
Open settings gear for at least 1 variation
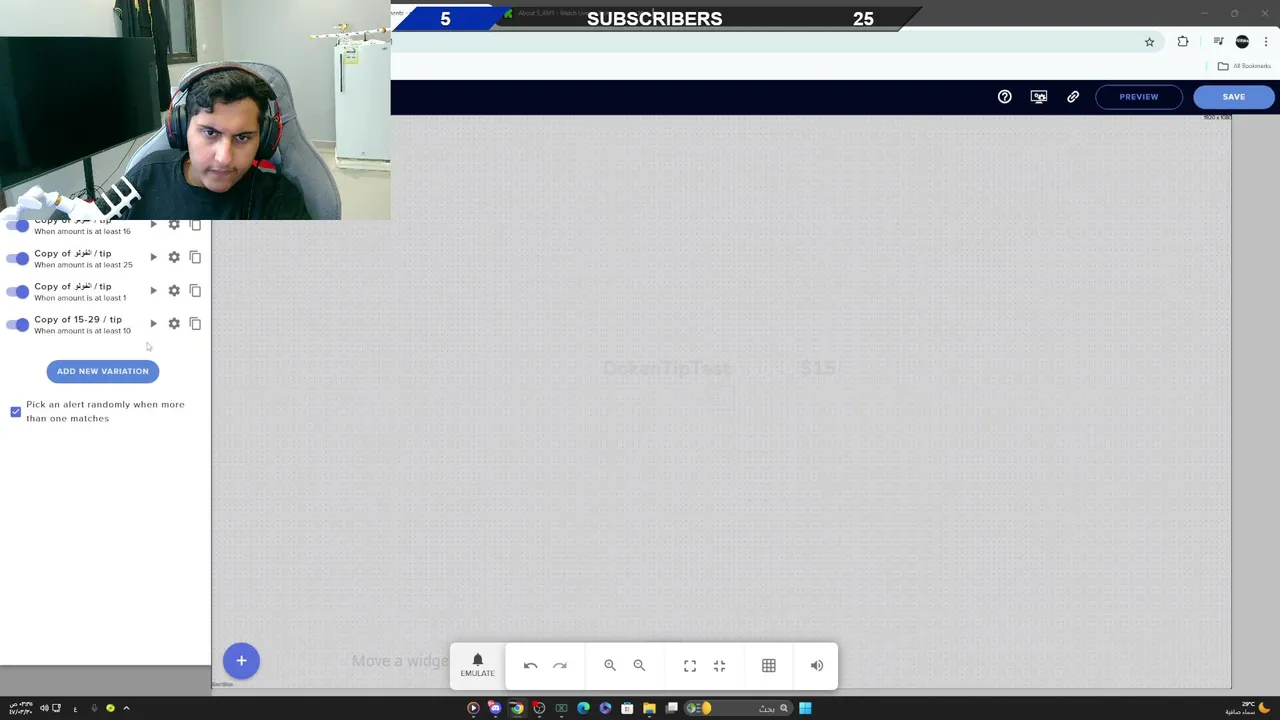(174, 290)
